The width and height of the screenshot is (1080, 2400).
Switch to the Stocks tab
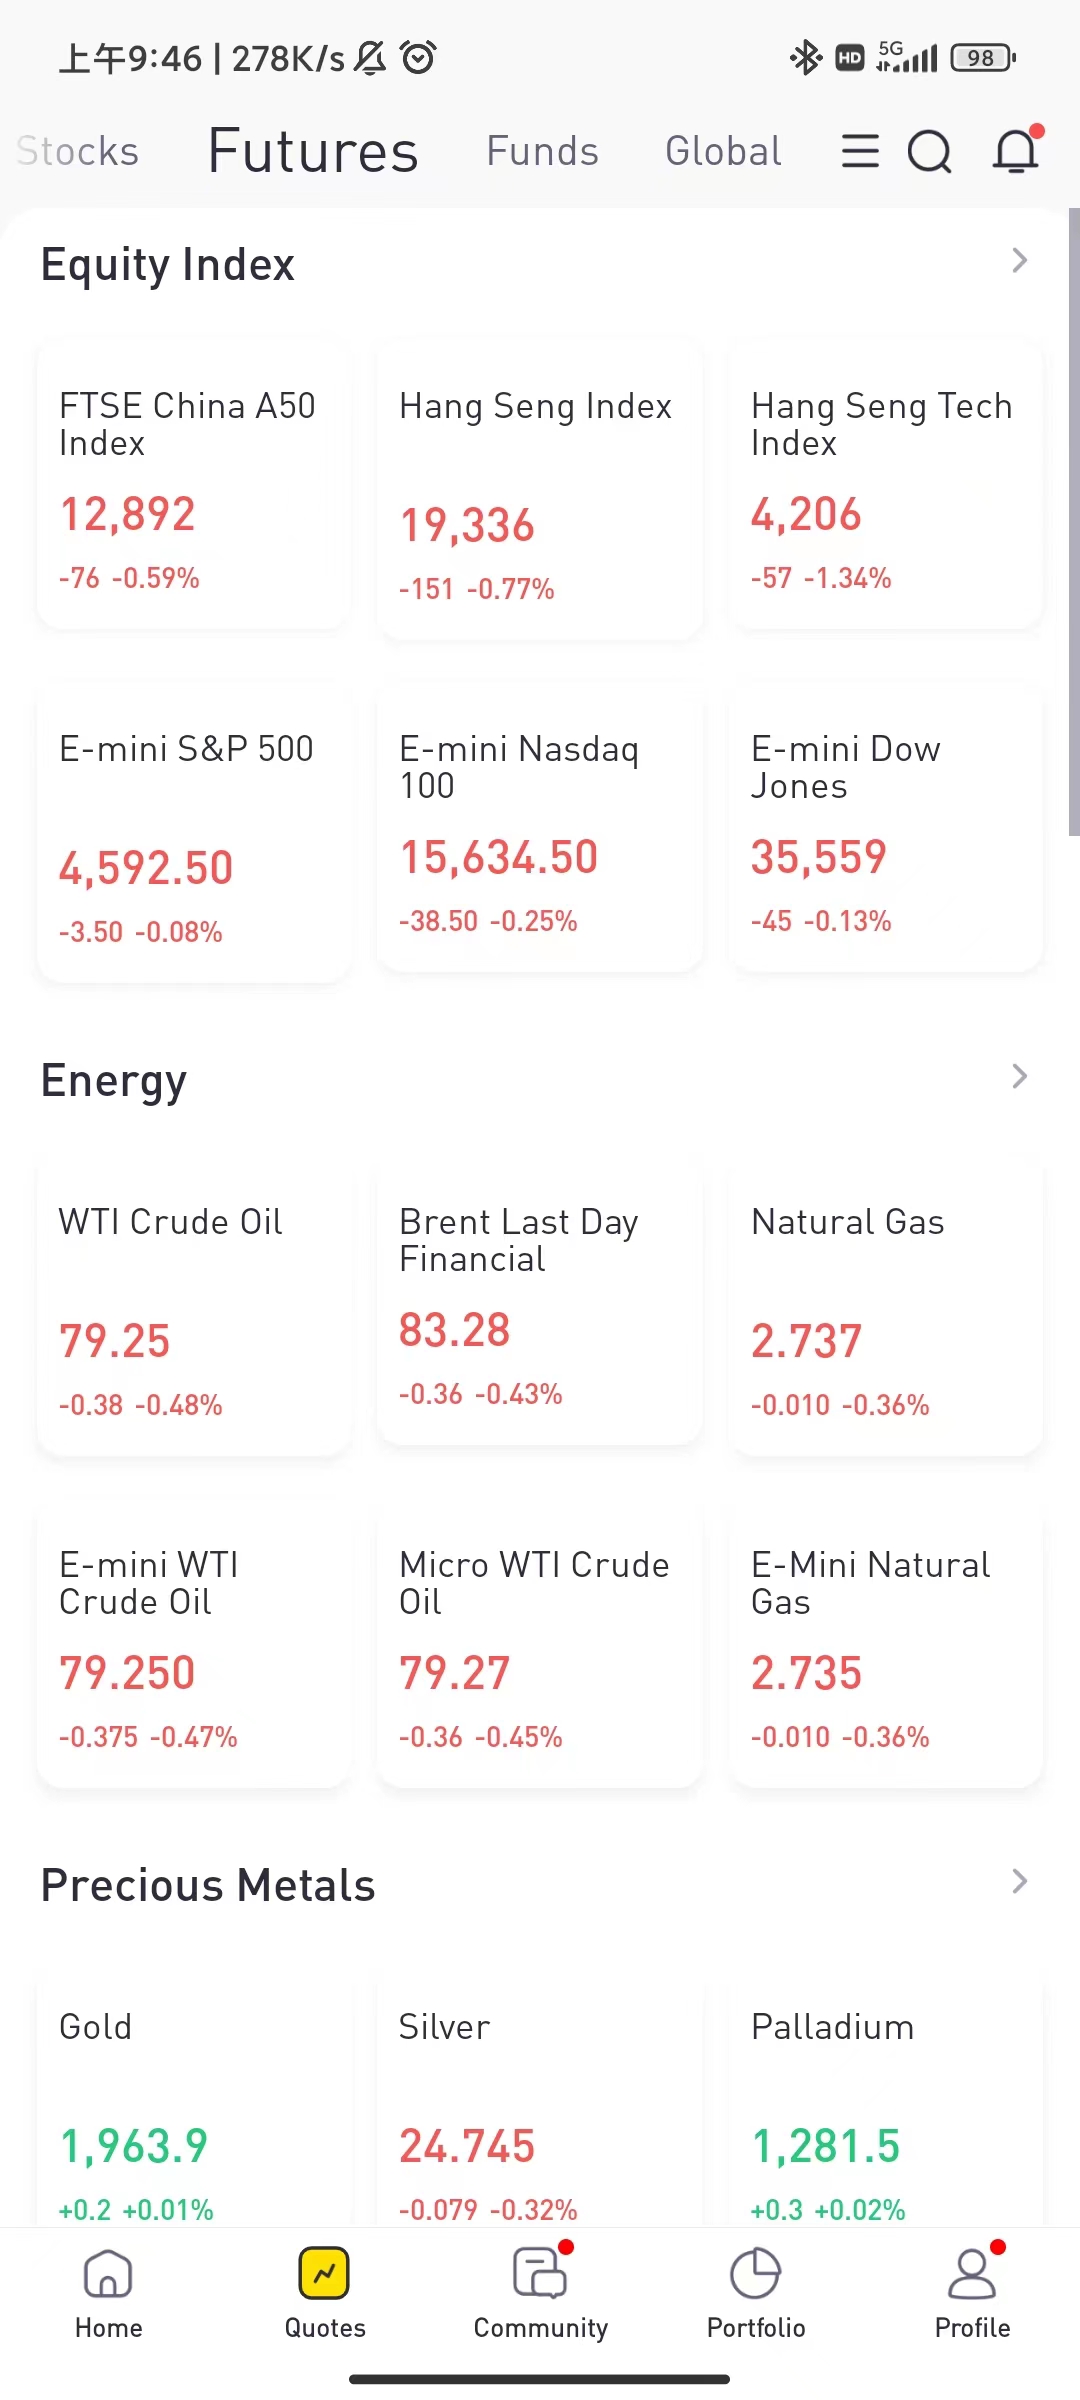(78, 152)
